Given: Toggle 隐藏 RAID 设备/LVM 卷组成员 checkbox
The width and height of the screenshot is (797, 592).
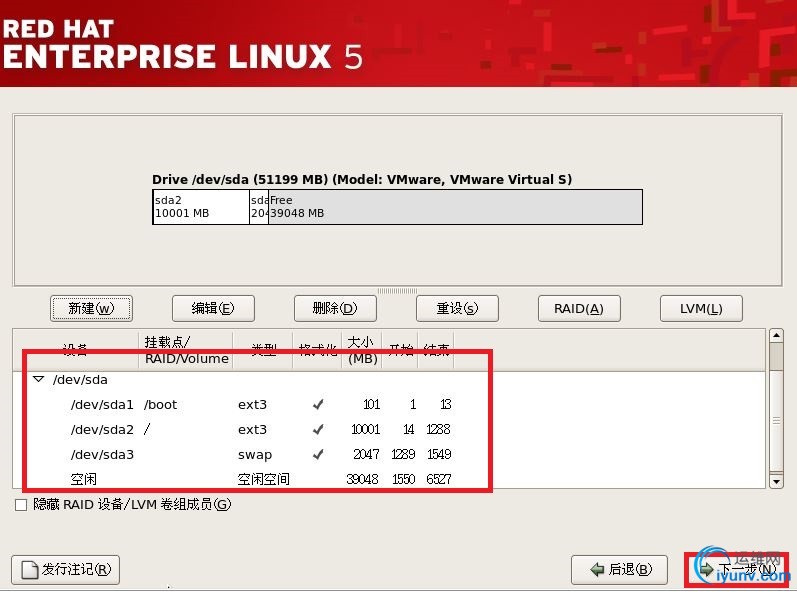Looking at the screenshot, I should [x=21, y=505].
